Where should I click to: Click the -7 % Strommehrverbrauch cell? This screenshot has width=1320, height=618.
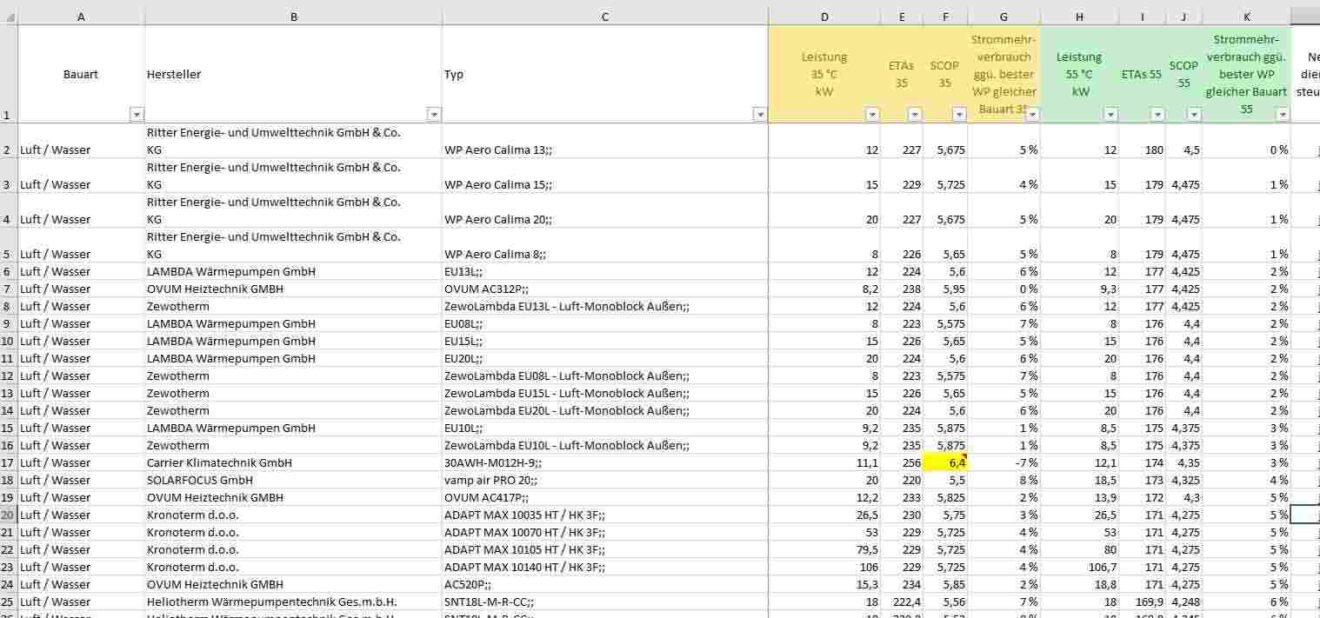coord(1005,463)
